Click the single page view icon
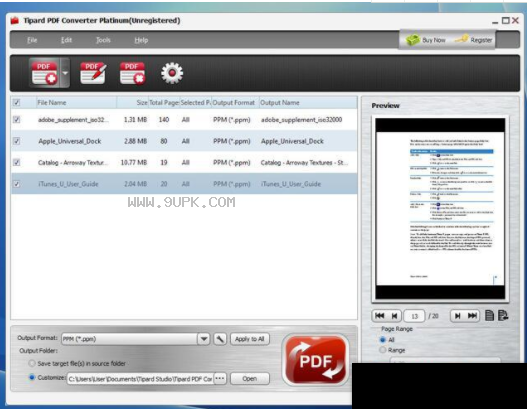527x409 pixels. 490,315
